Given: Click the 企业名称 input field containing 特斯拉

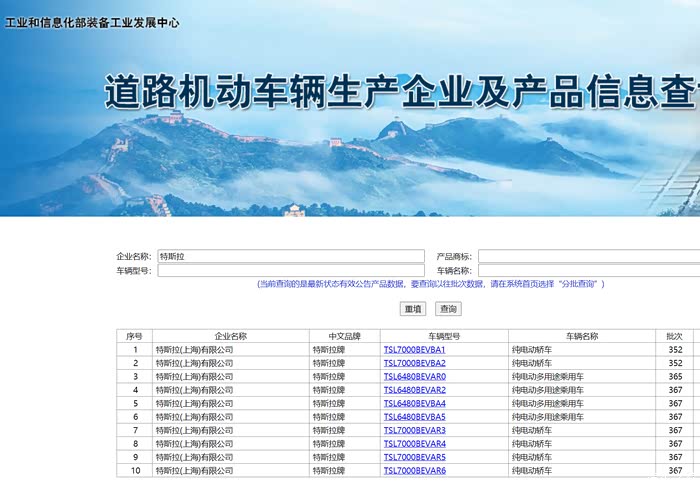Looking at the screenshot, I should pos(290,256).
